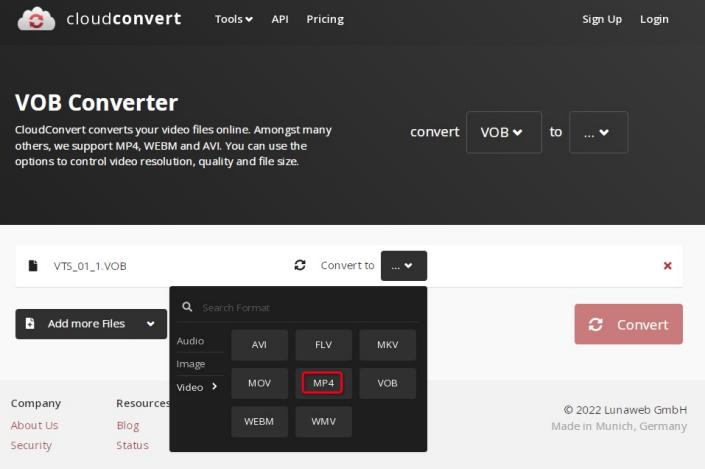Click the Add more Files button
The height and width of the screenshot is (469, 705).
(90, 324)
